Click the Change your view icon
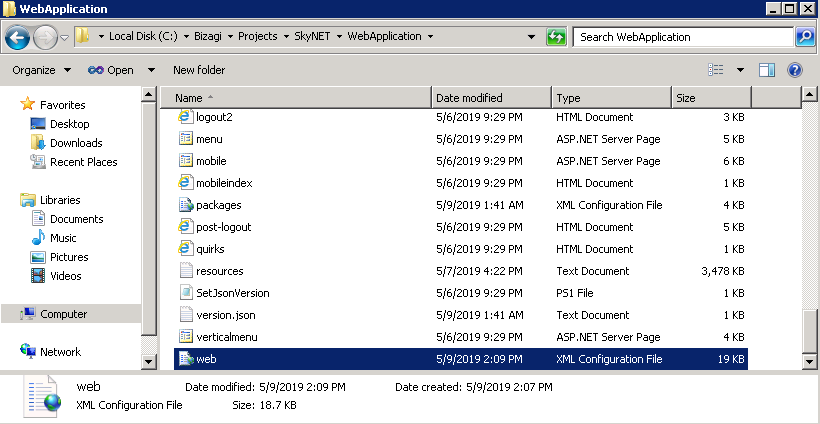The height and width of the screenshot is (424, 820). (x=715, y=70)
